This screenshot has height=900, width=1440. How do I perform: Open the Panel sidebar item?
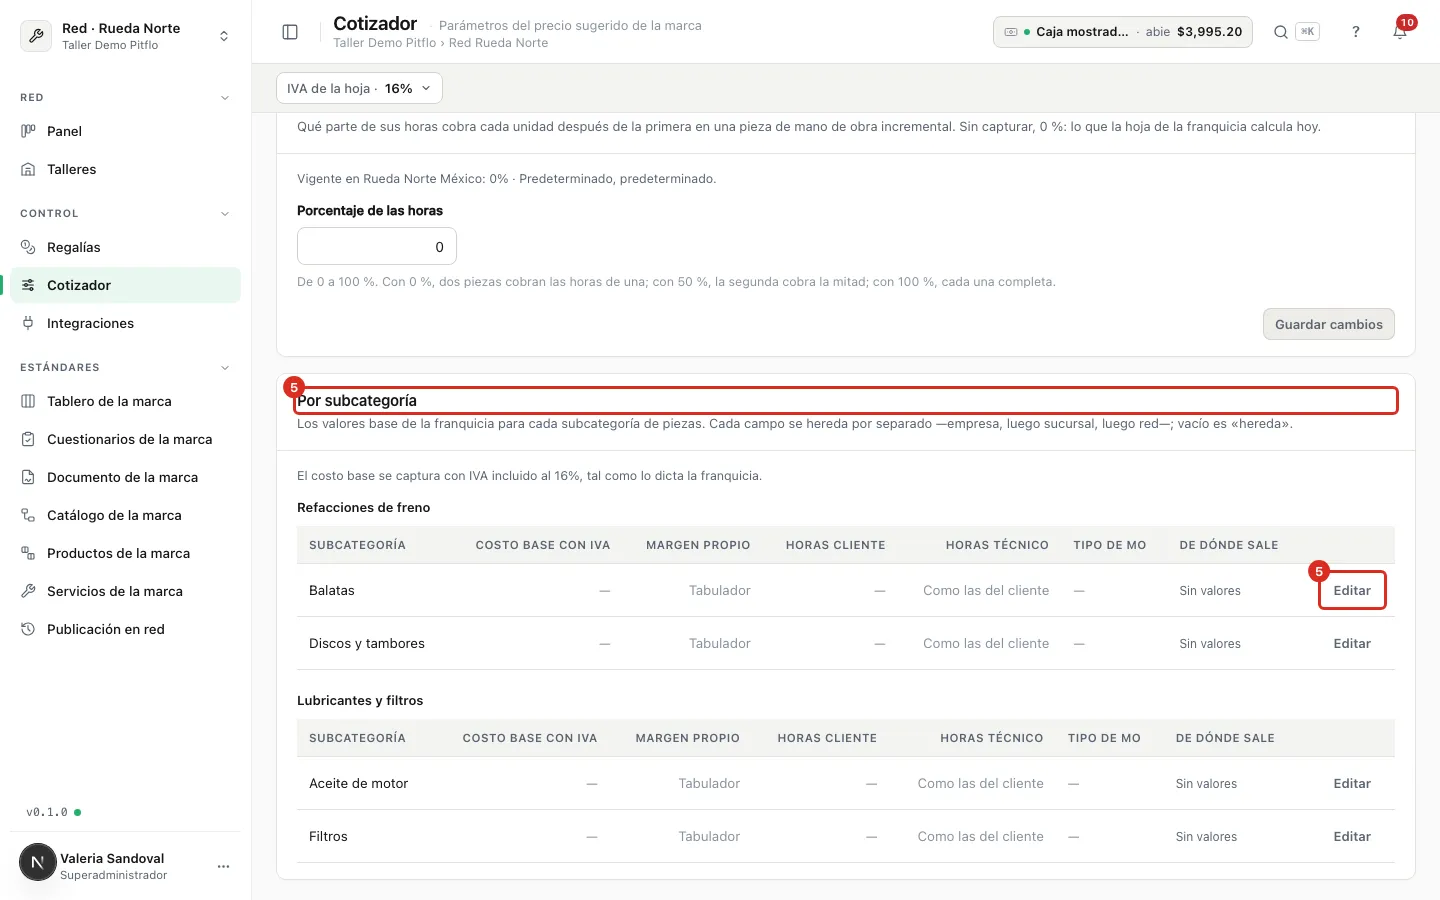[x=125, y=131]
